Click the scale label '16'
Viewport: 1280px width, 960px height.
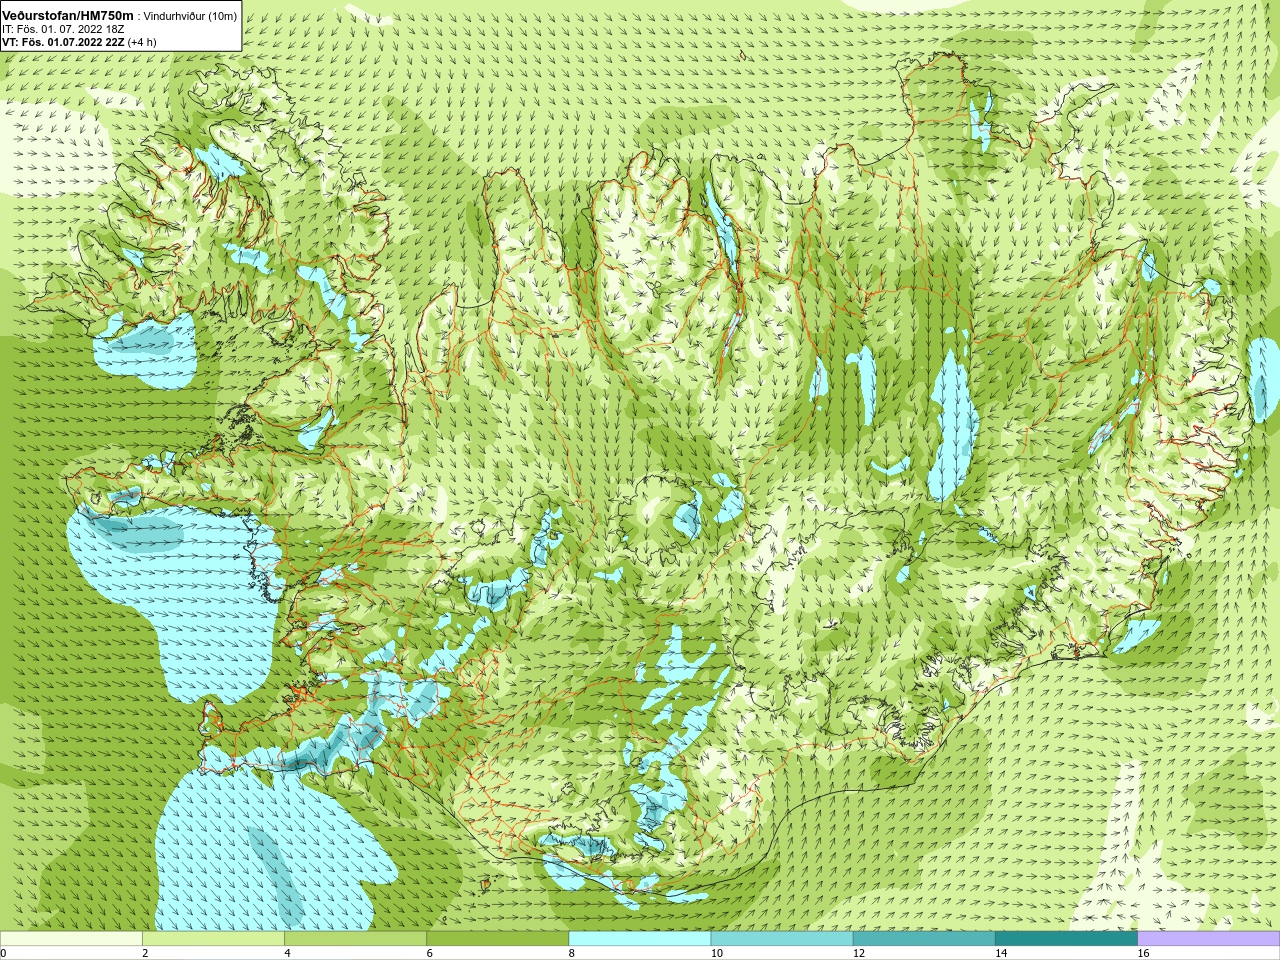(x=1144, y=953)
